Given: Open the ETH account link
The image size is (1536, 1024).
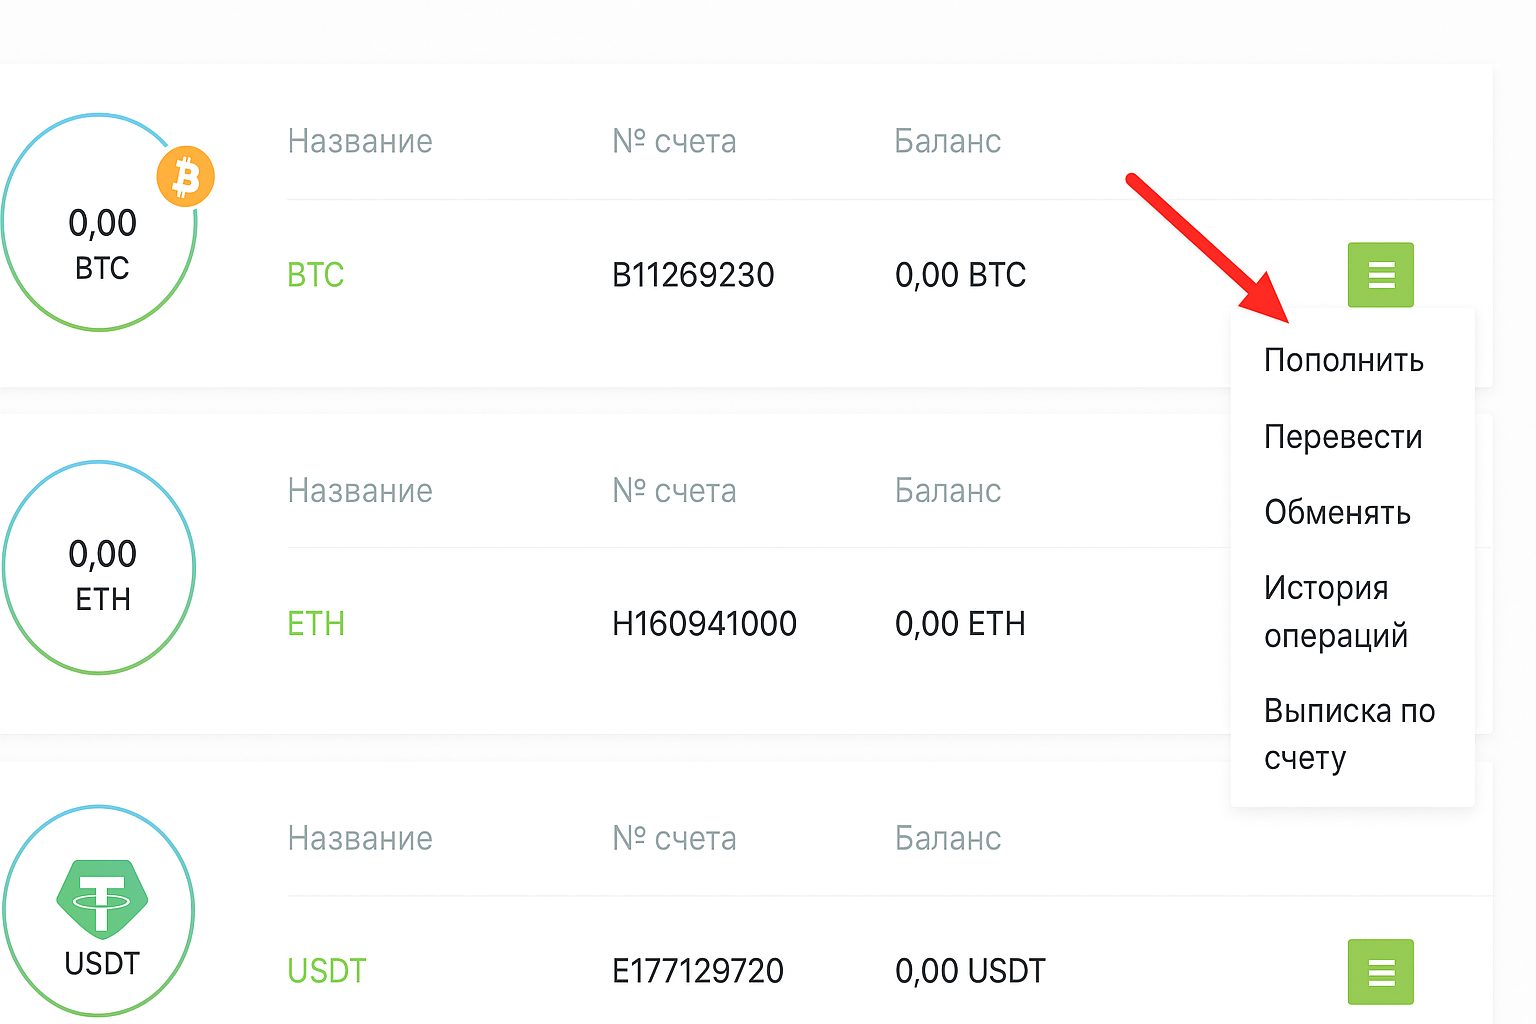Looking at the screenshot, I should pyautogui.click(x=316, y=623).
